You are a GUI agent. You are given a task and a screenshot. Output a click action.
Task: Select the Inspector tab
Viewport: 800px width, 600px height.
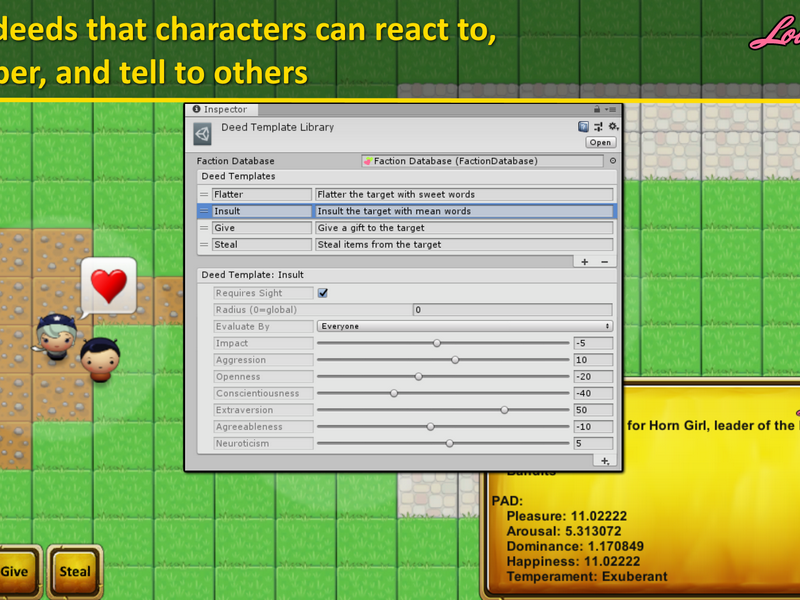[220, 109]
